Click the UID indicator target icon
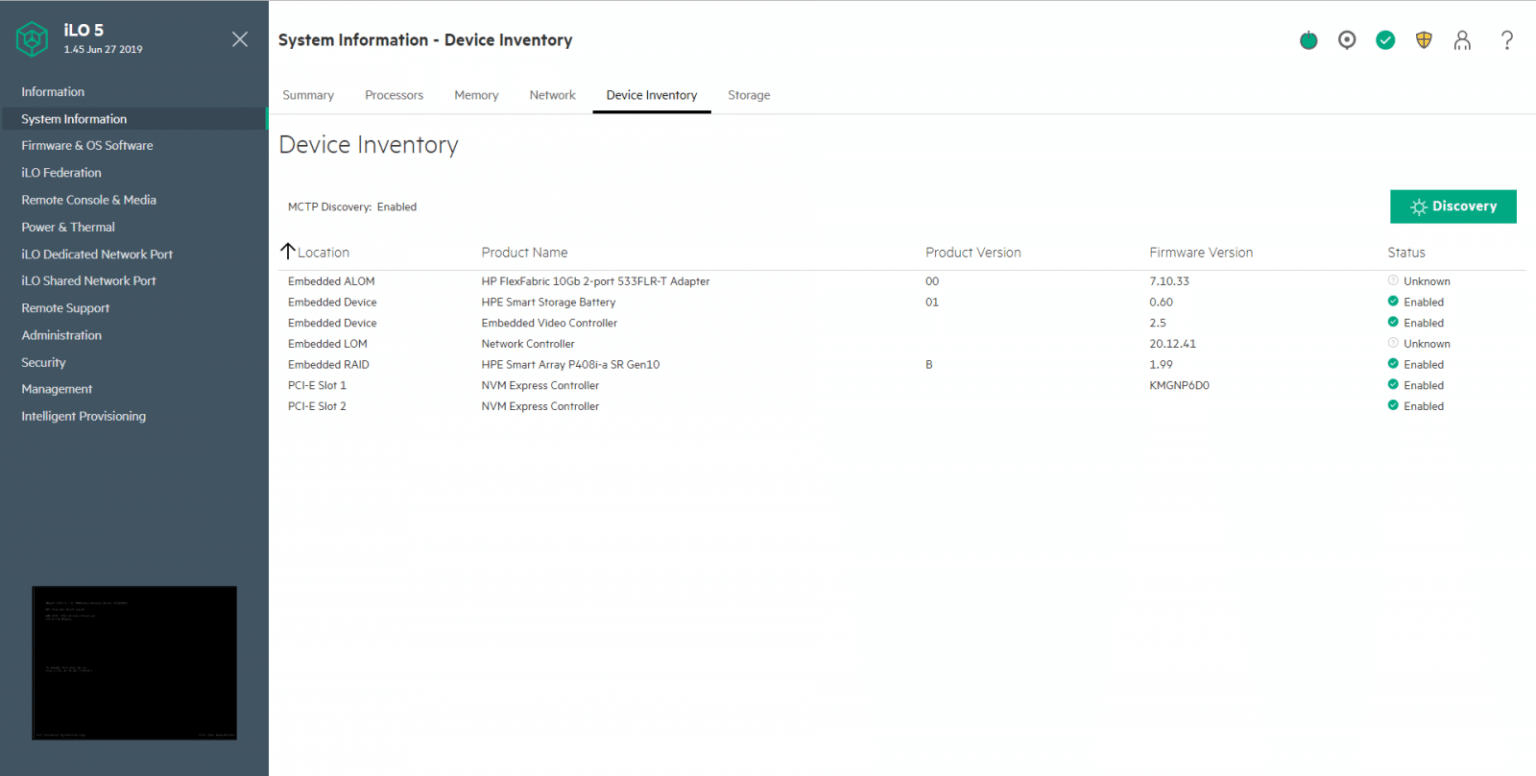Image resolution: width=1536 pixels, height=776 pixels. click(x=1347, y=41)
